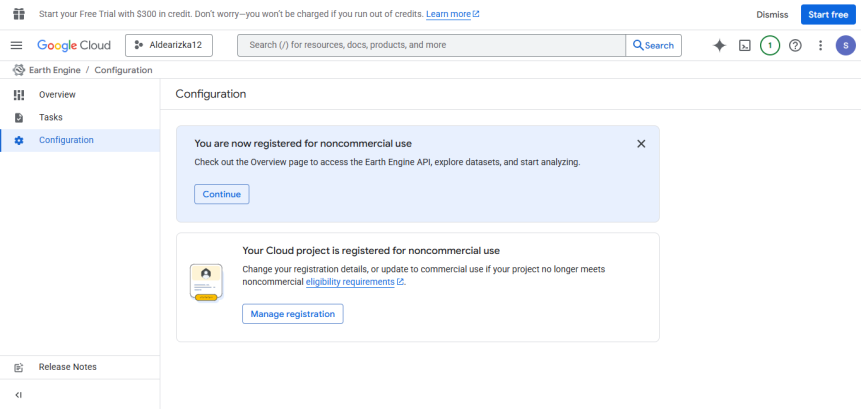Click Earth Engine breadcrumb icon
The width and height of the screenshot is (861, 409).
click(19, 70)
